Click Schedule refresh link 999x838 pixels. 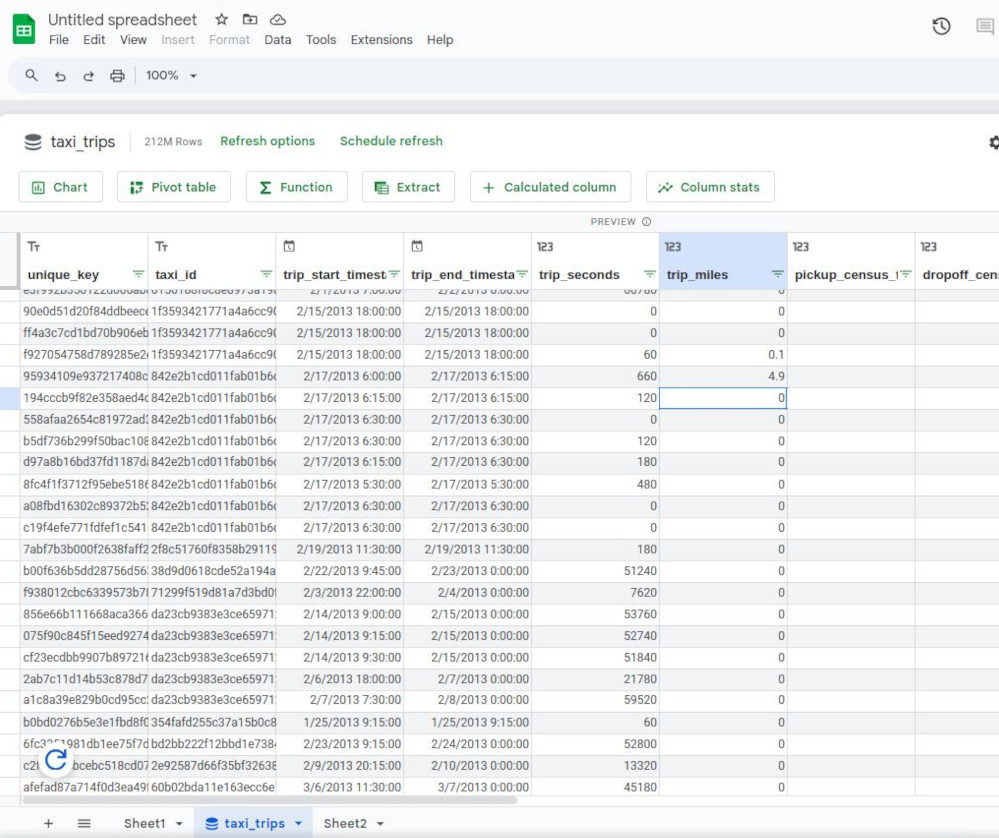click(x=391, y=141)
